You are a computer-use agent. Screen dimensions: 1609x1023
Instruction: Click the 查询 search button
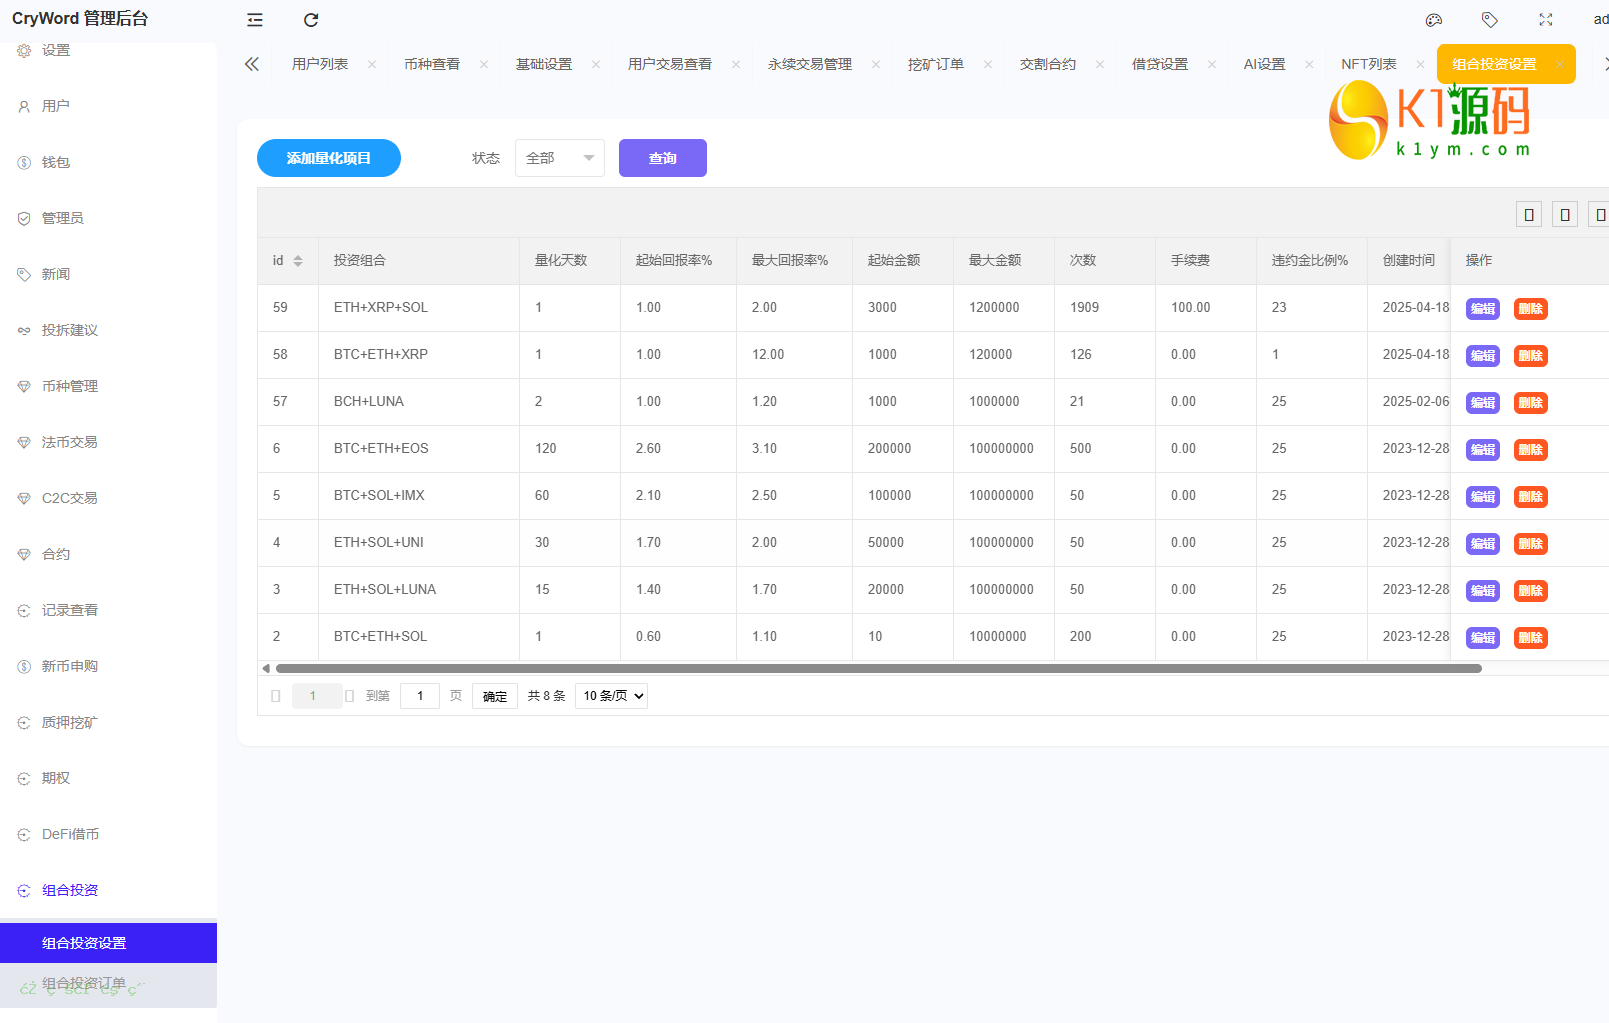tap(663, 158)
